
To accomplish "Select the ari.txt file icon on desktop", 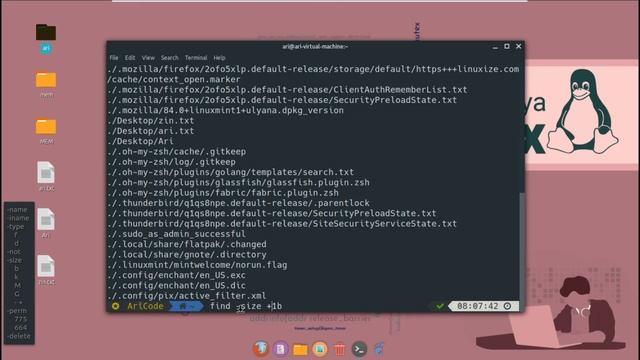I will tap(46, 173).
